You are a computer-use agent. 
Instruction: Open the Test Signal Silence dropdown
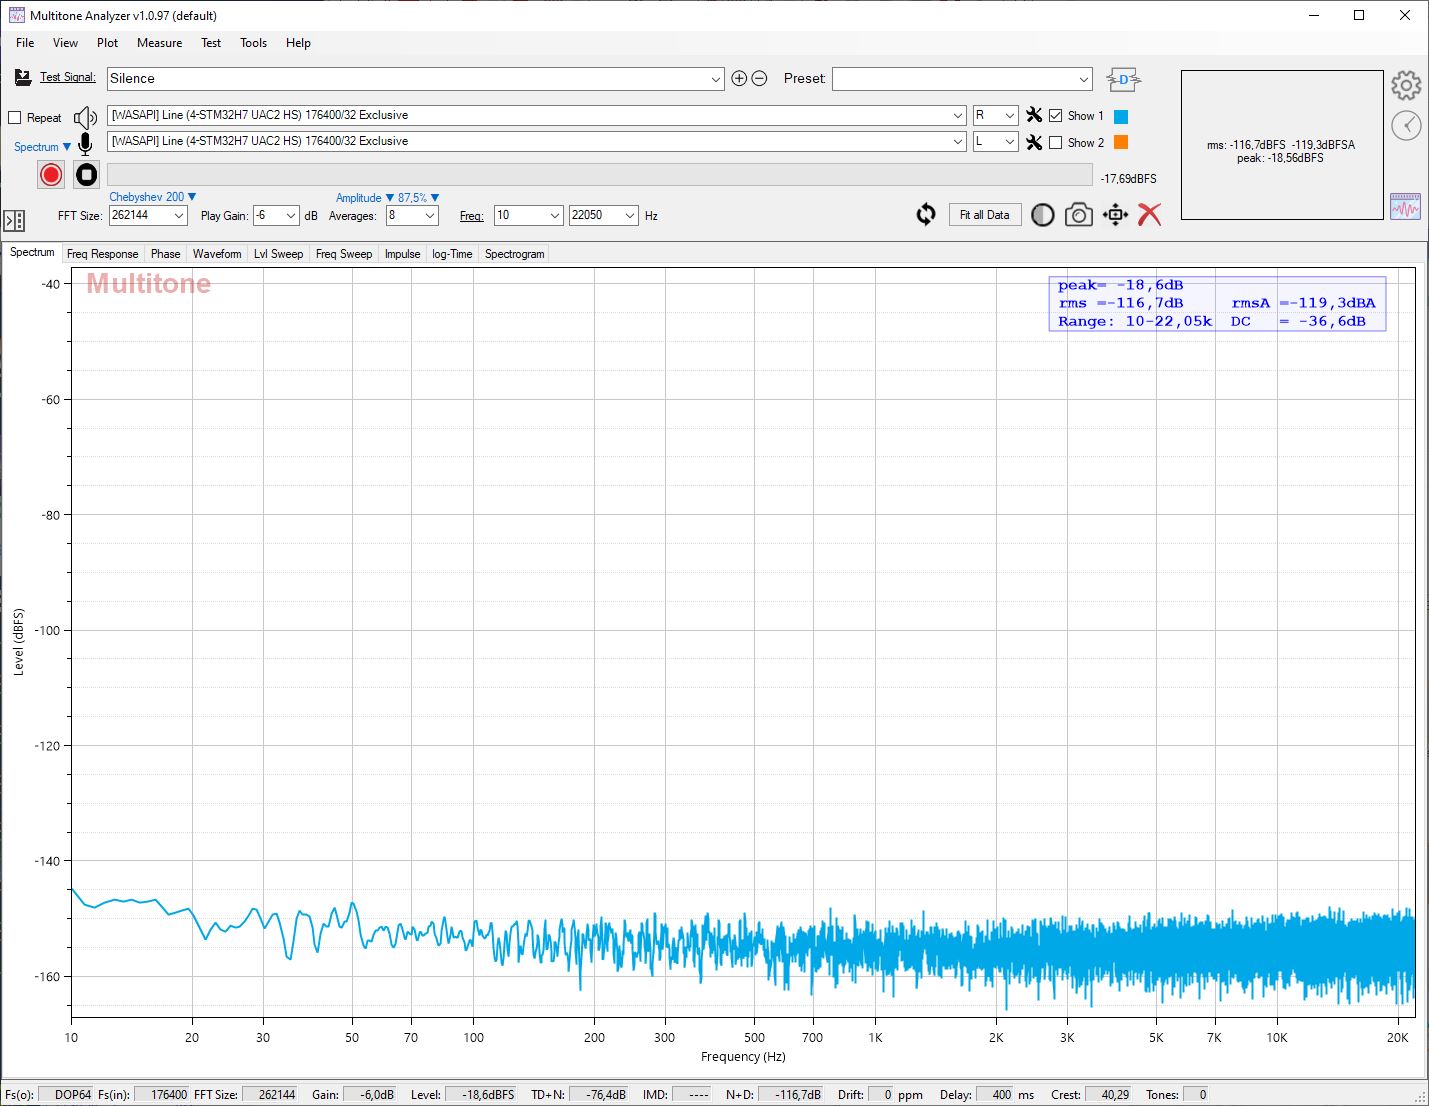[x=416, y=79]
